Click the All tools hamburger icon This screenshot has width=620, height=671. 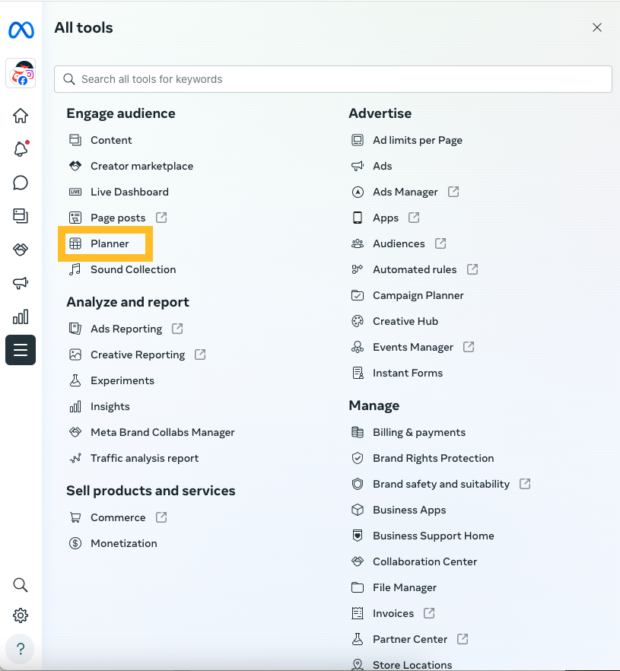click(21, 350)
